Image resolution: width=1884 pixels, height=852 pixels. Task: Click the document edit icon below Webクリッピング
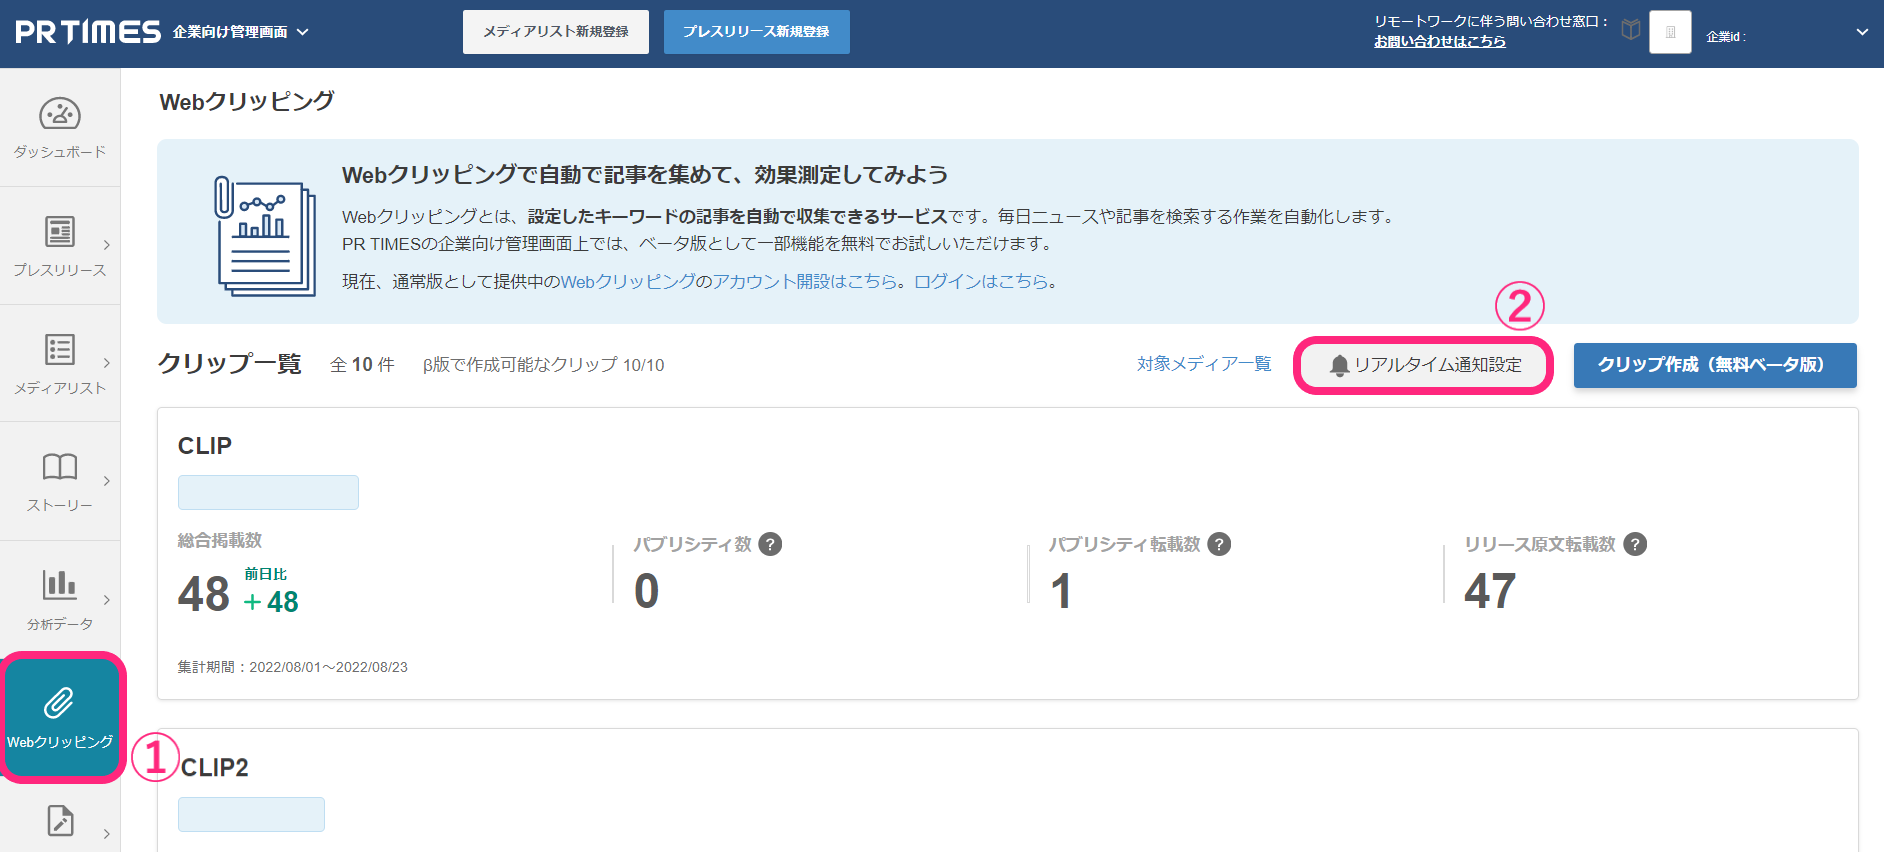click(60, 821)
